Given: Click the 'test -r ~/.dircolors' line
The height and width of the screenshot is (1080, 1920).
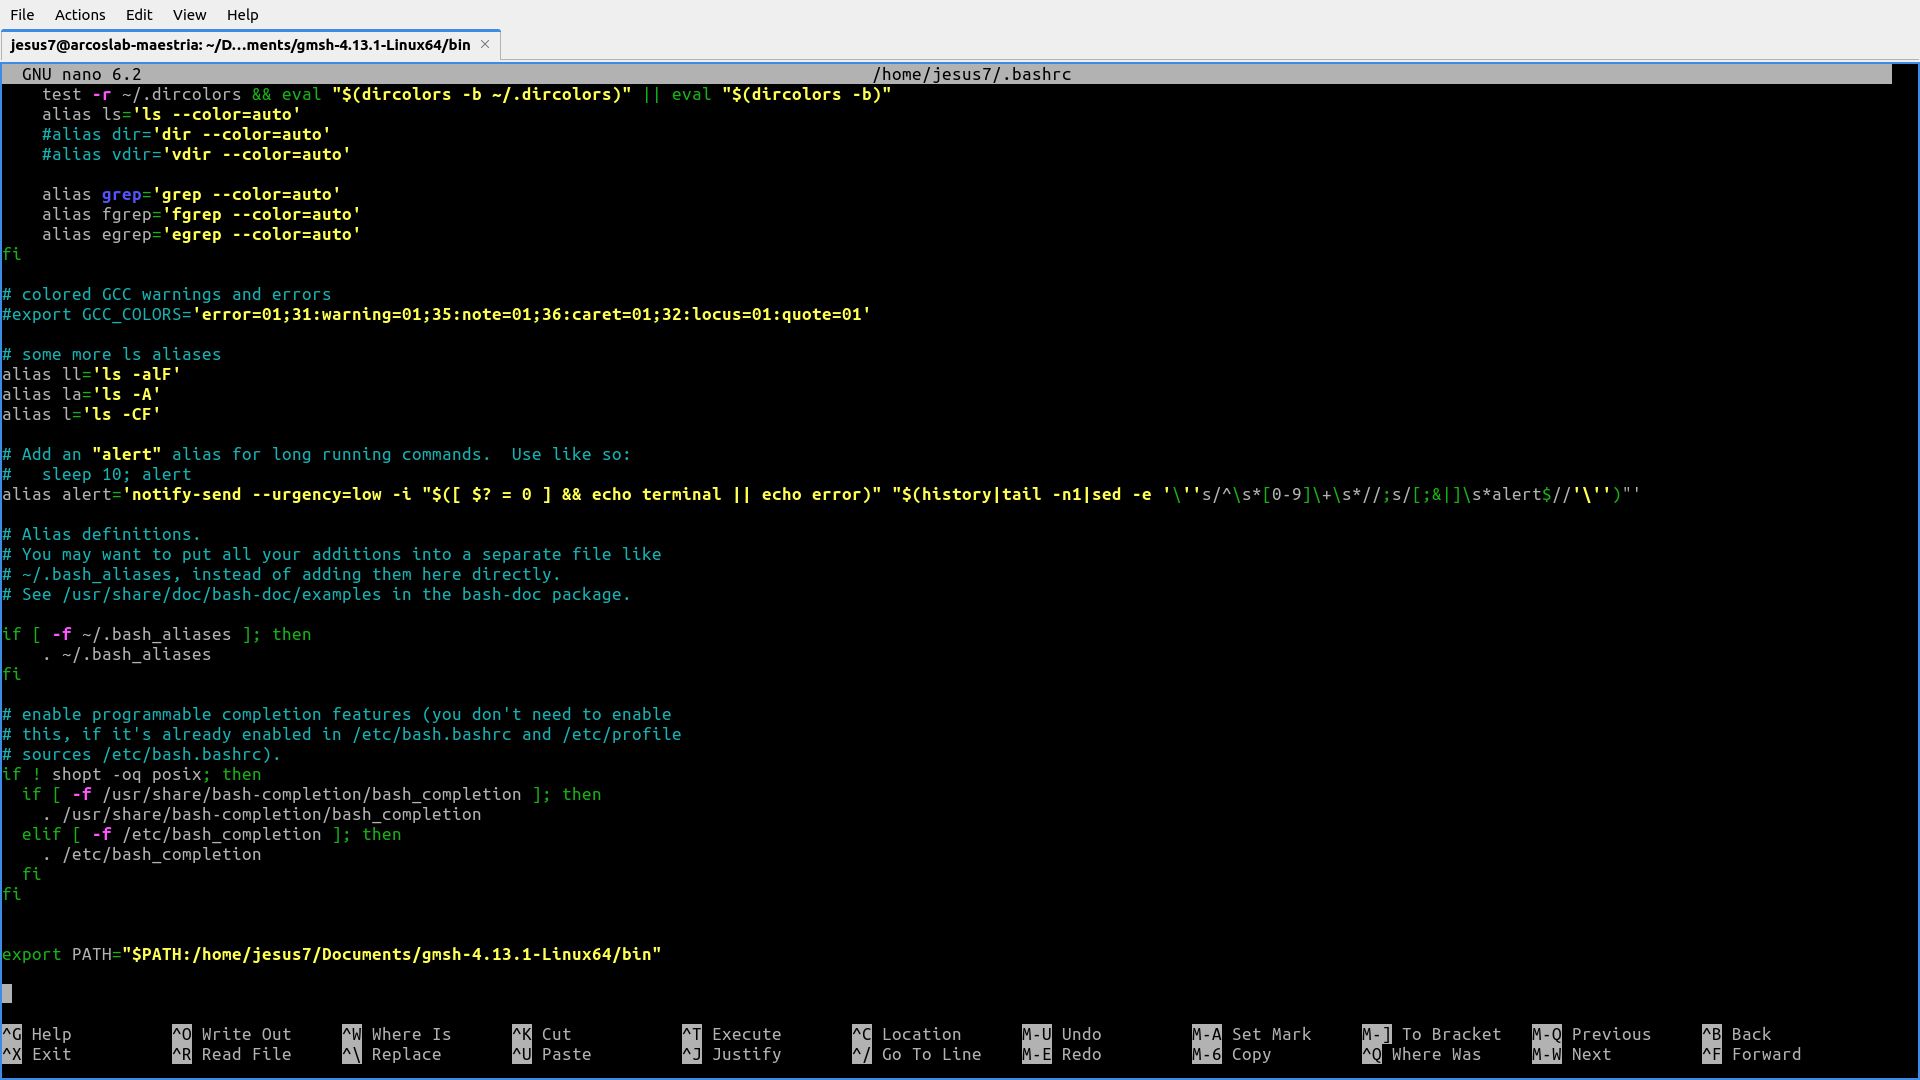Looking at the screenshot, I should click(467, 94).
